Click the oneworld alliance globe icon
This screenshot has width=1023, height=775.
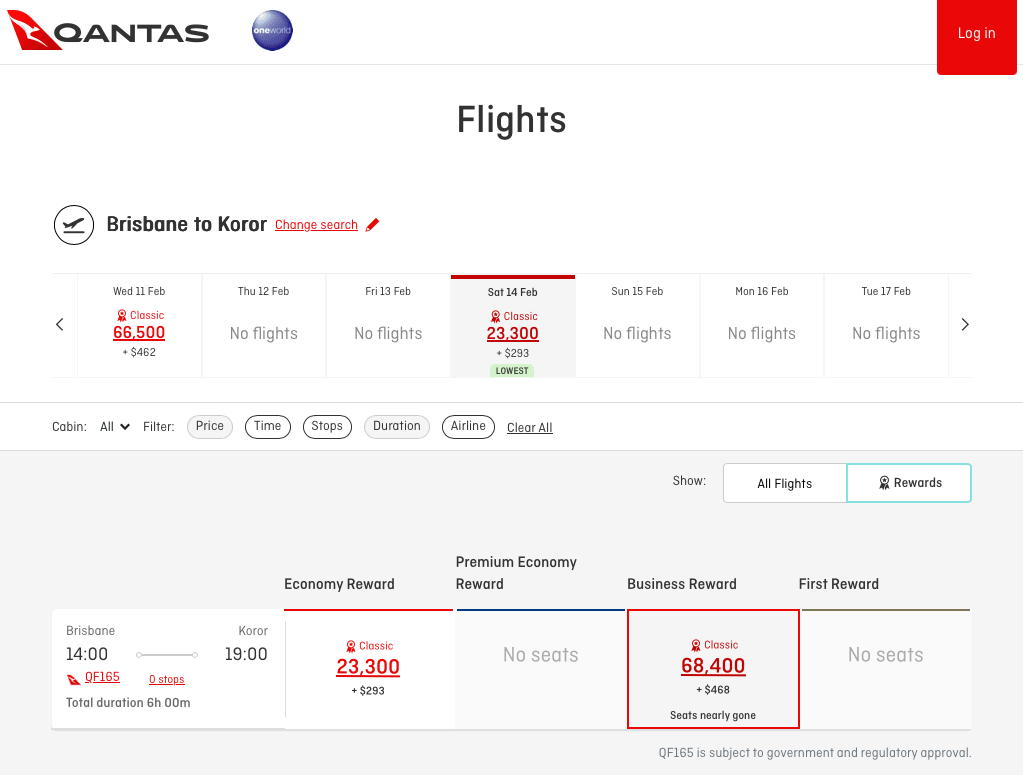pos(272,31)
